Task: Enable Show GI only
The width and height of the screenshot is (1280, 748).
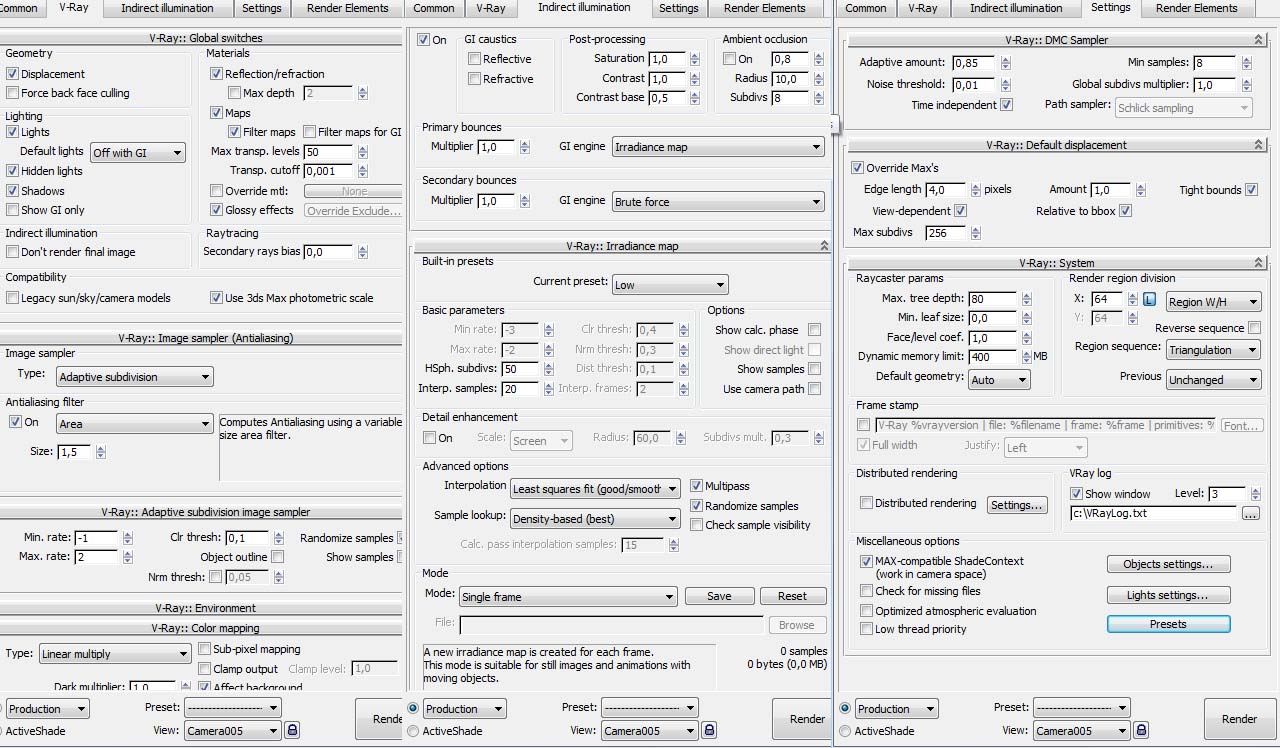Action: [12, 210]
